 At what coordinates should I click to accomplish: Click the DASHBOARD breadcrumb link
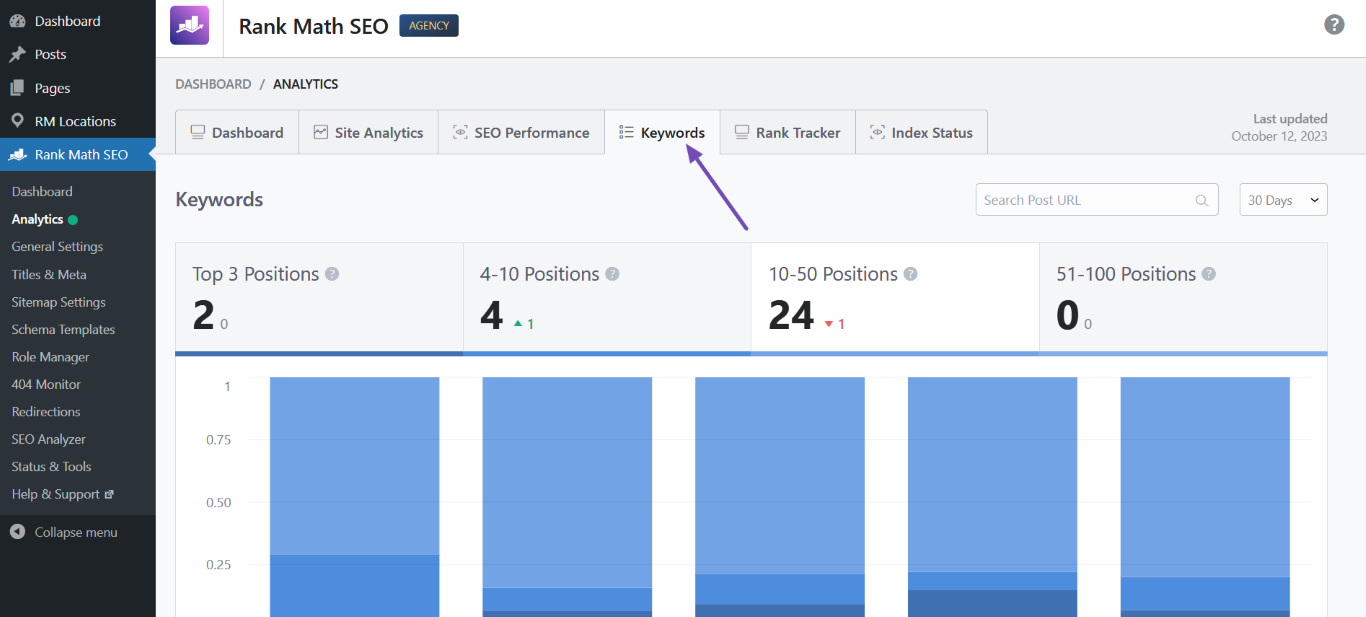[x=213, y=84]
